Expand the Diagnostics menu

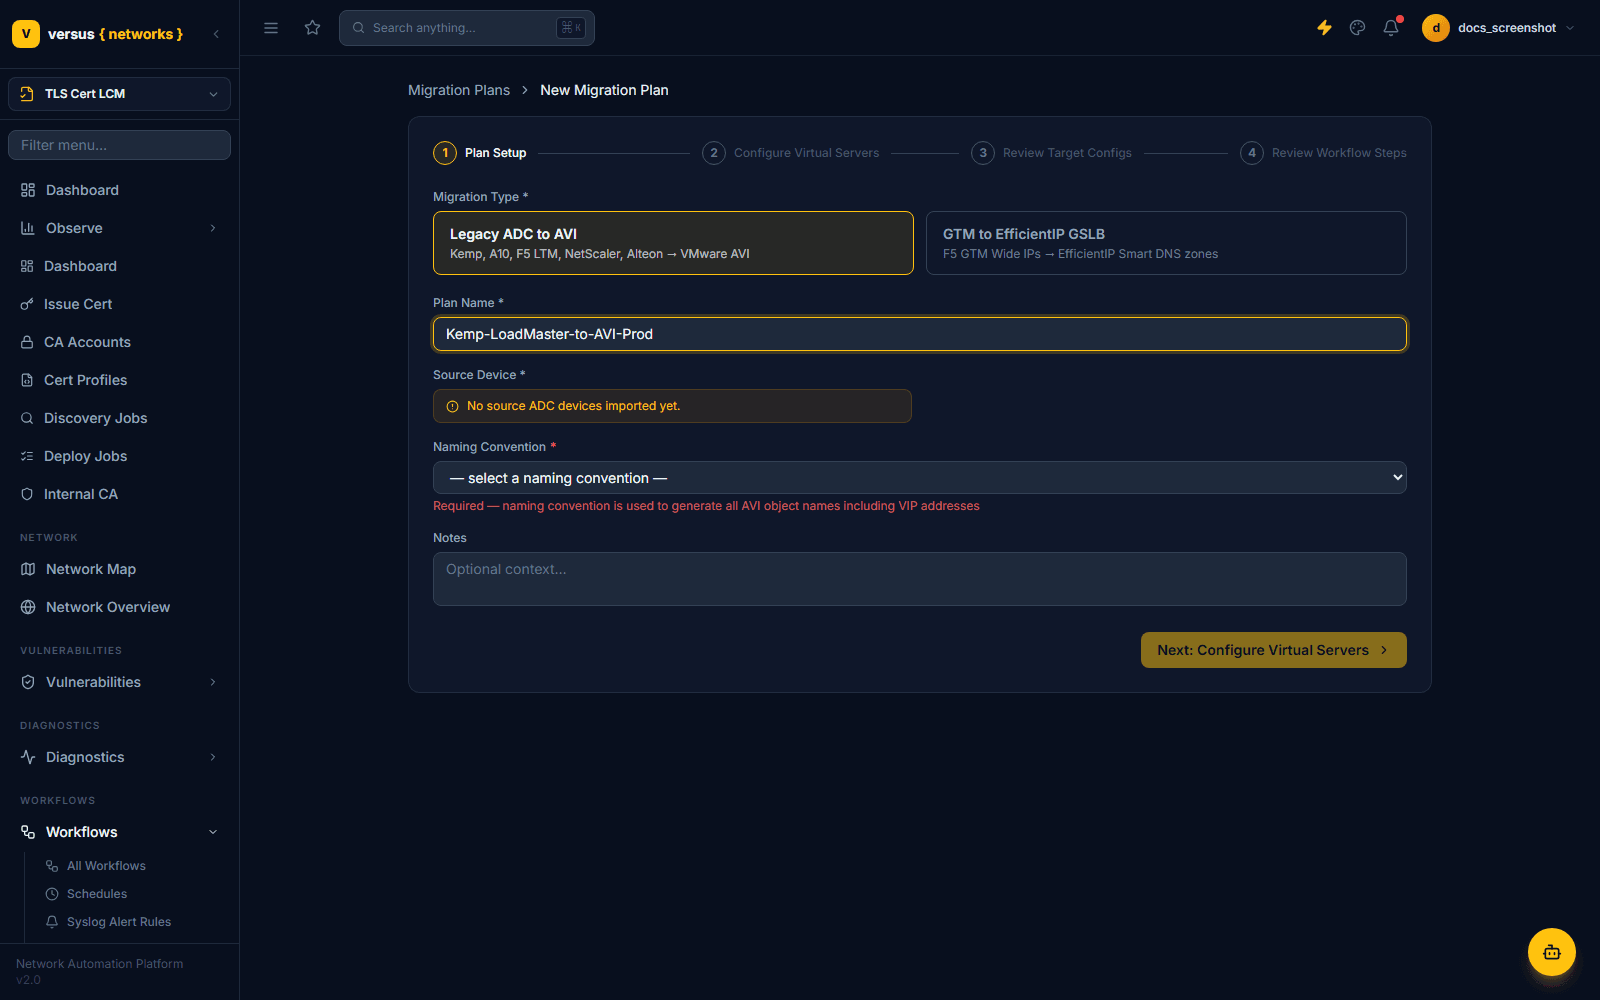coord(119,757)
